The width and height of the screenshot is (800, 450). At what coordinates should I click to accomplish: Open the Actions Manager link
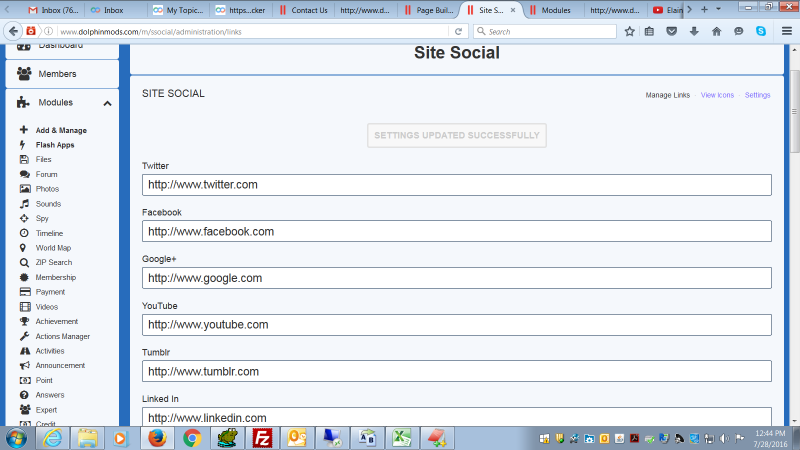(63, 336)
